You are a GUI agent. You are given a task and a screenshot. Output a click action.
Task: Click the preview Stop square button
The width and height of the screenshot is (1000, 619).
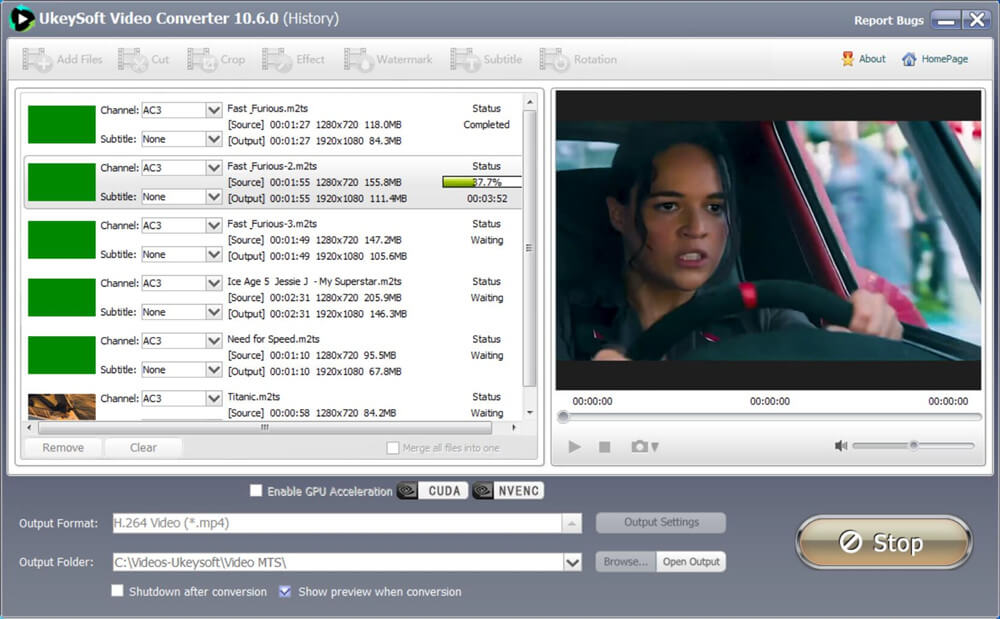[x=605, y=447]
